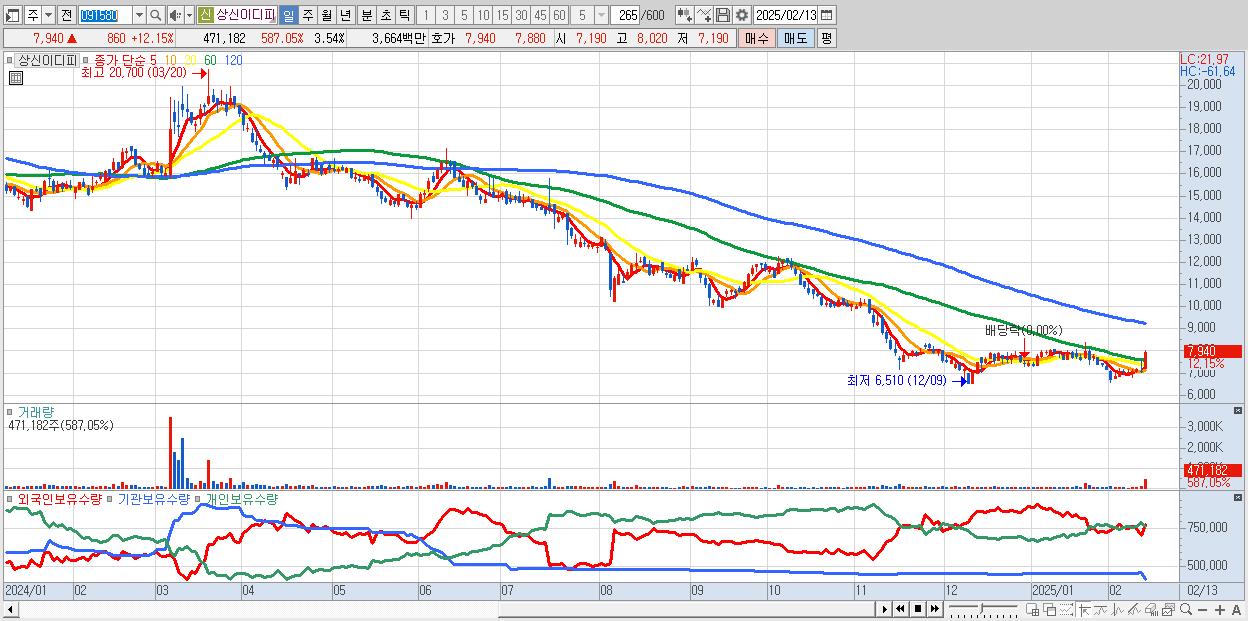Image resolution: width=1248 pixels, height=621 pixels.
Task: Open the dropdown next to speaker icon
Action: click(189, 15)
